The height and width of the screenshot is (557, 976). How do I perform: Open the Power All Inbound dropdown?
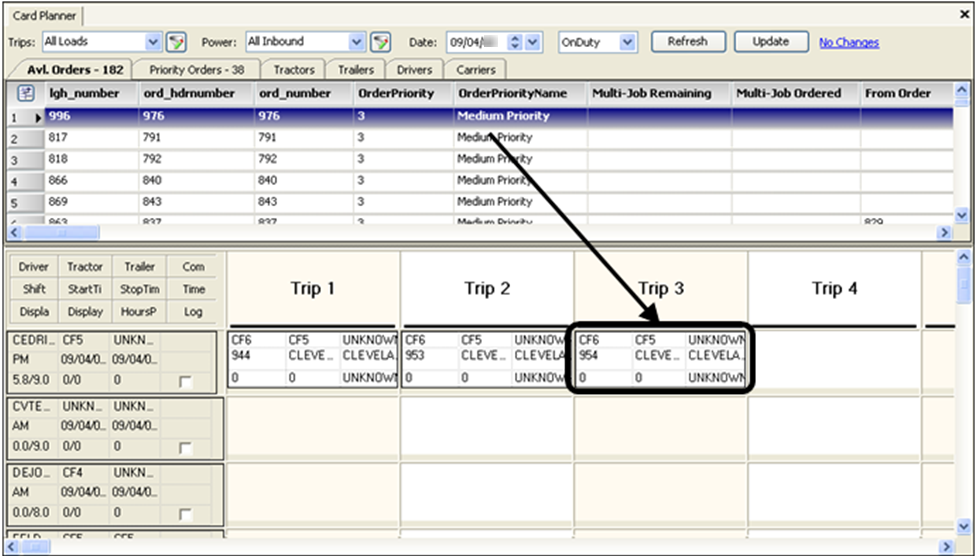point(357,42)
